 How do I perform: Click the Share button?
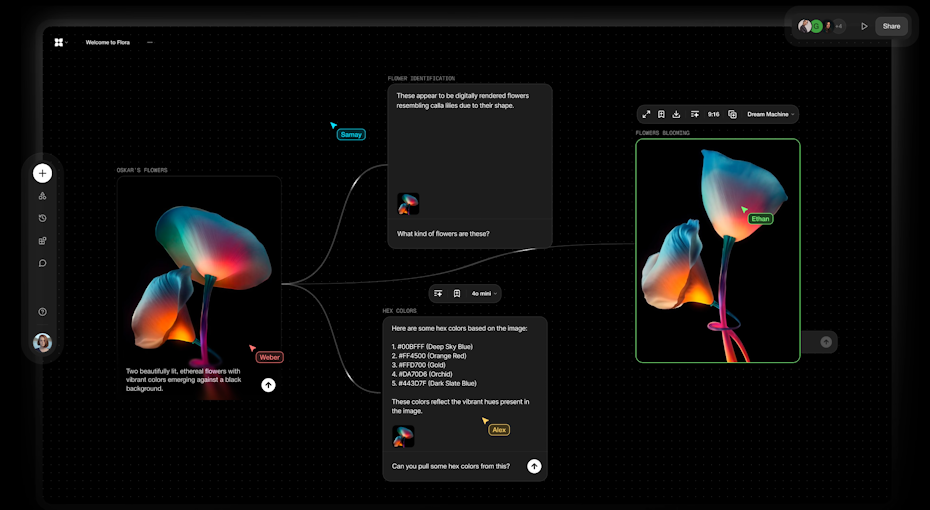click(x=891, y=26)
